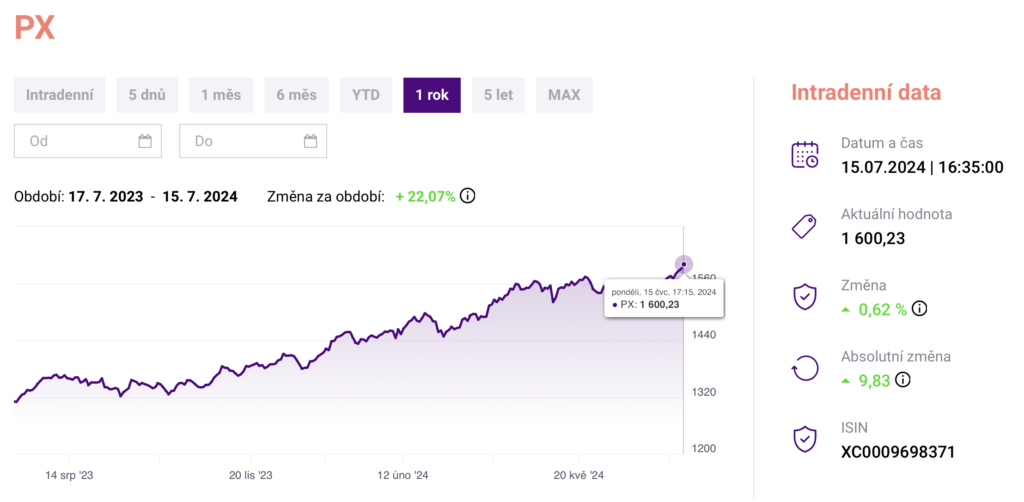Select the 1 měs time range

(221, 95)
